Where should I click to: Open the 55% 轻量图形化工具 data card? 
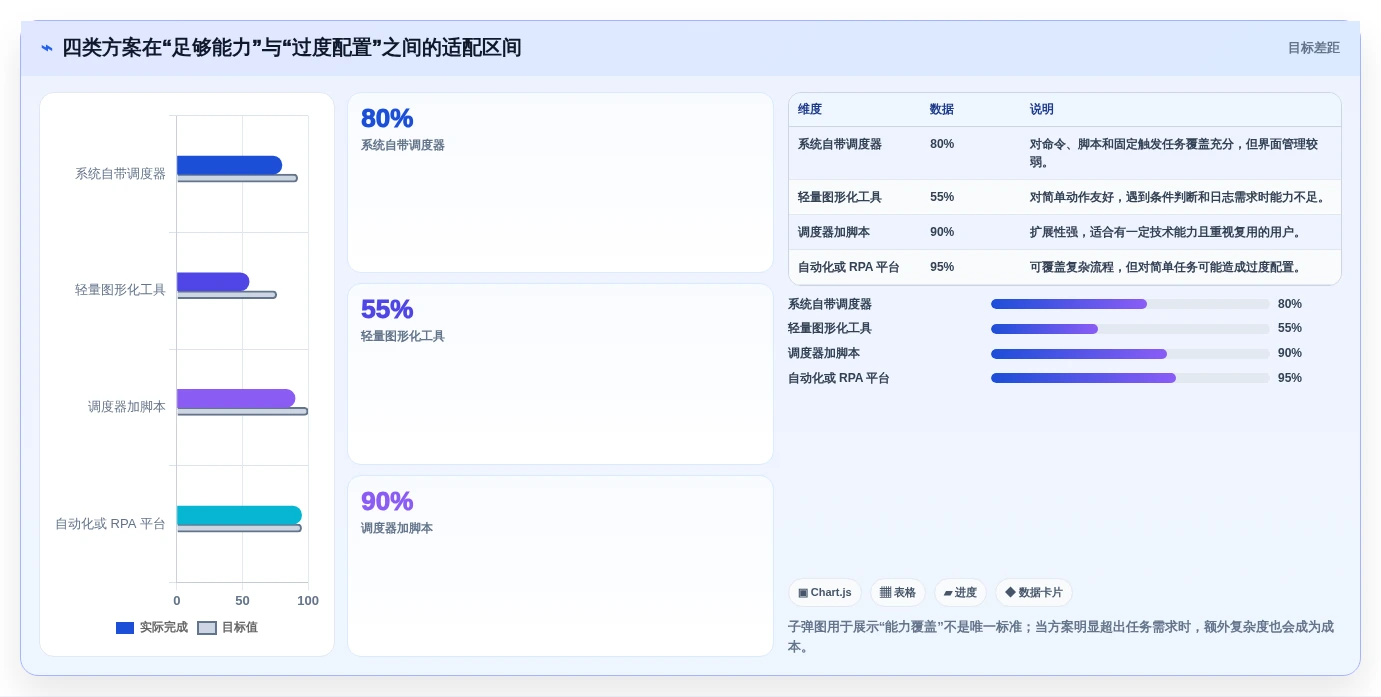pyautogui.click(x=560, y=374)
